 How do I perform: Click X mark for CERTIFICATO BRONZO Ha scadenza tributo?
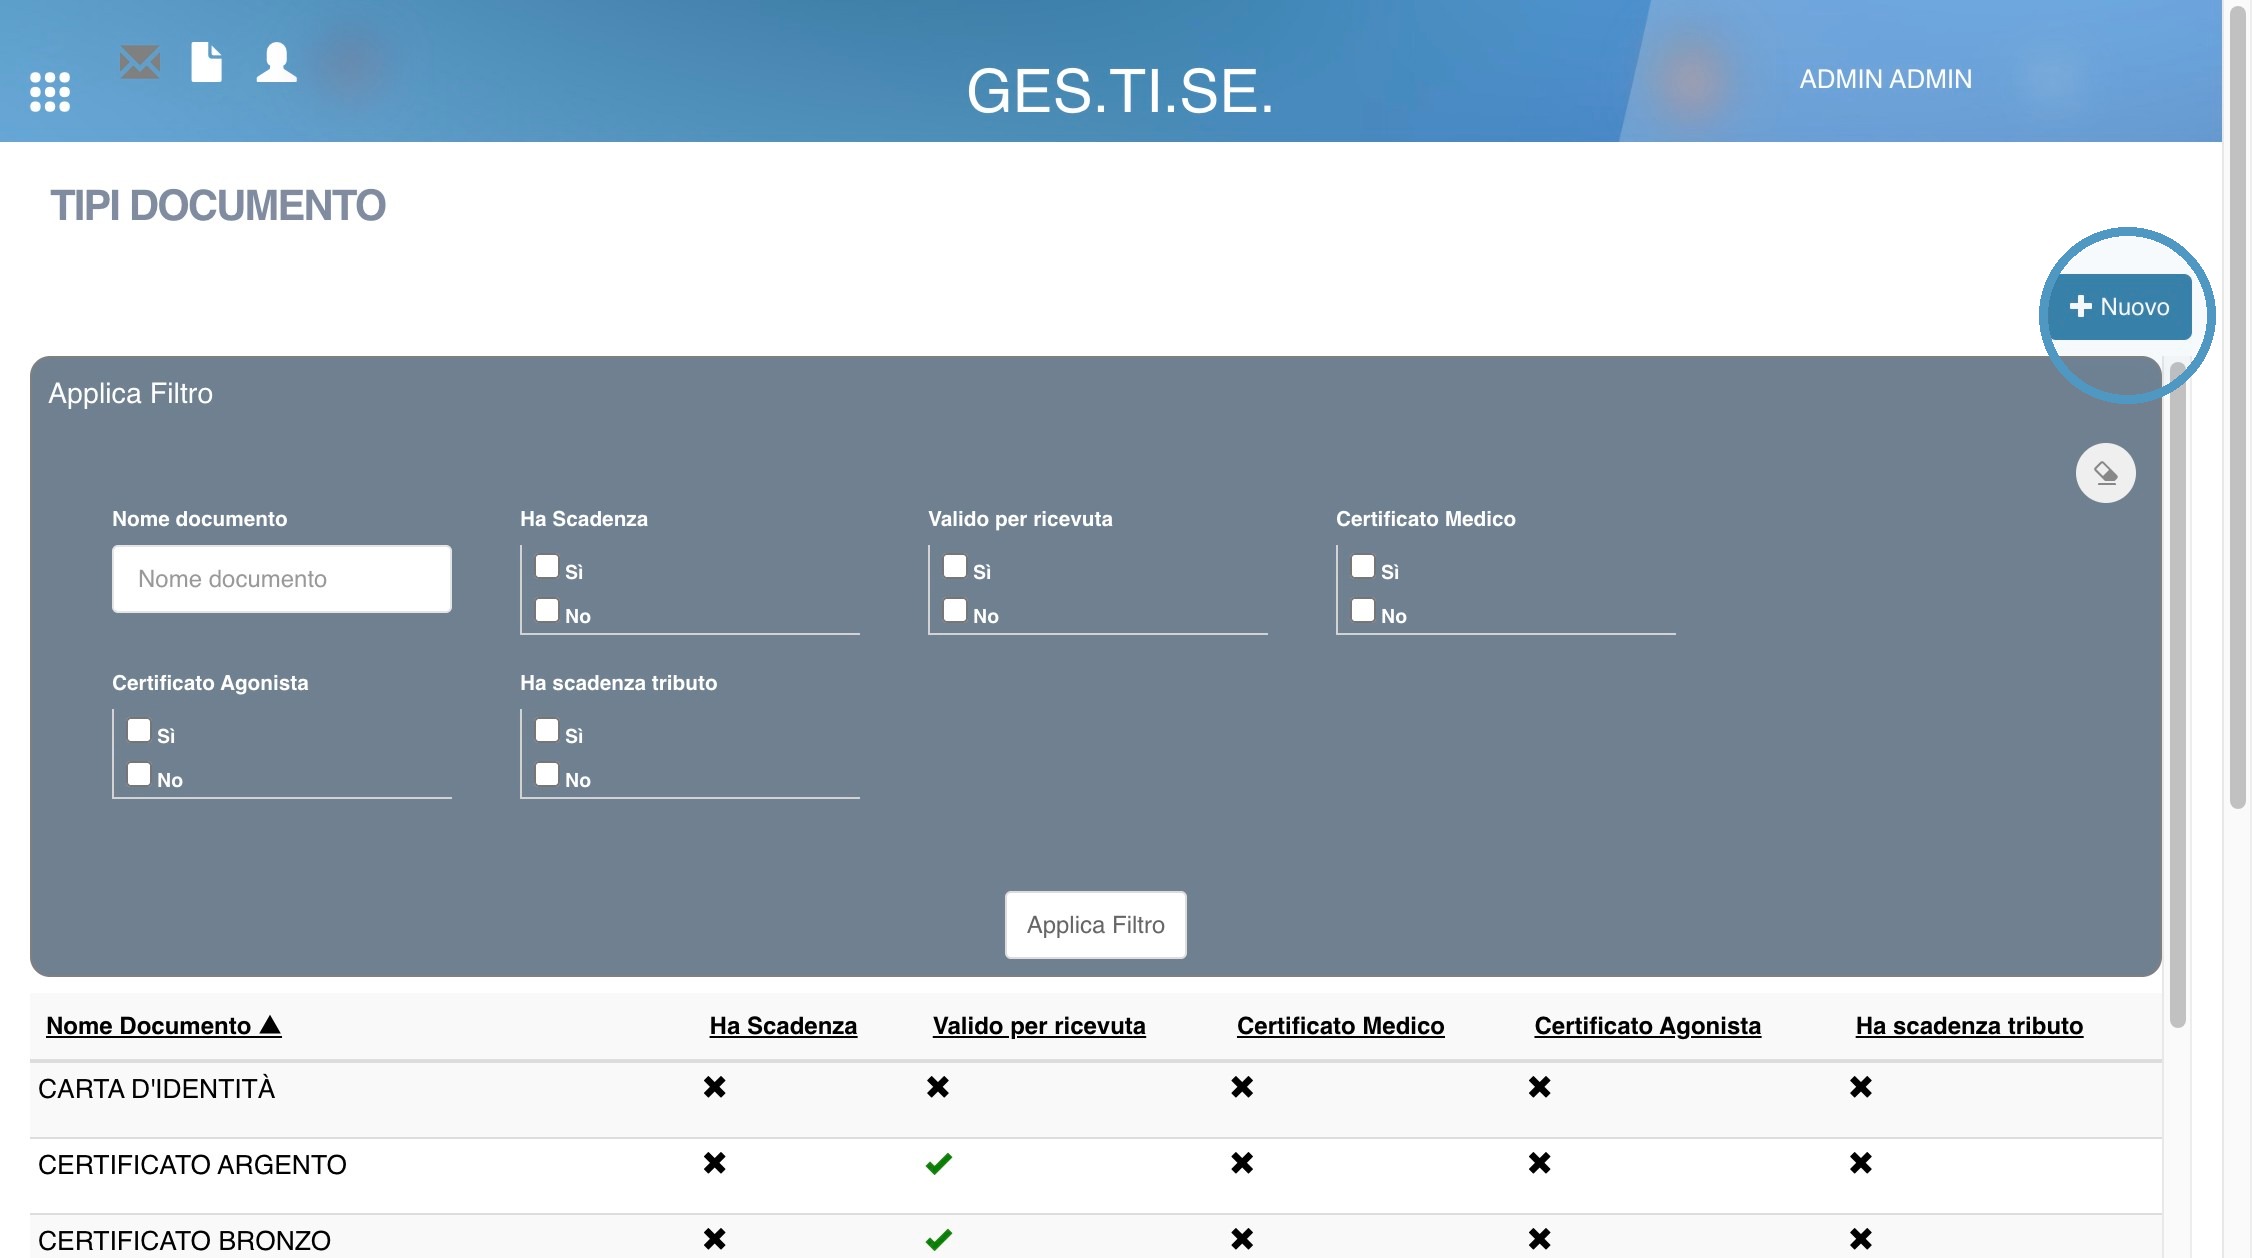click(x=1860, y=1239)
